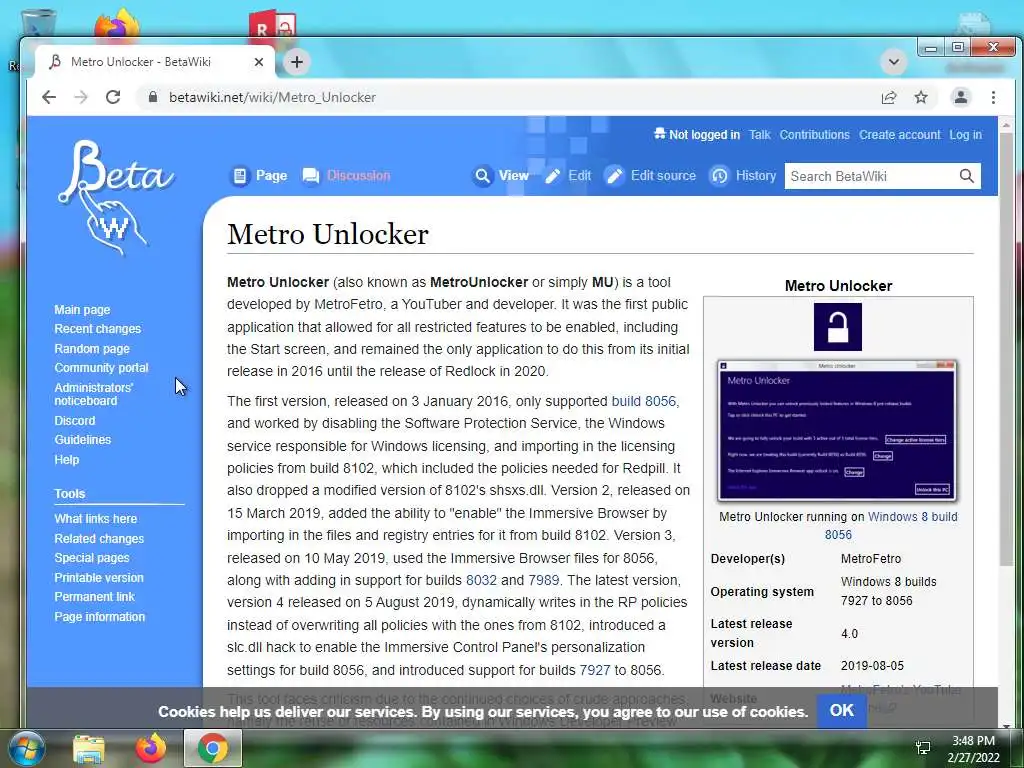The height and width of the screenshot is (768, 1024).
Task: Click the network icon in system tray
Action: [923, 748]
